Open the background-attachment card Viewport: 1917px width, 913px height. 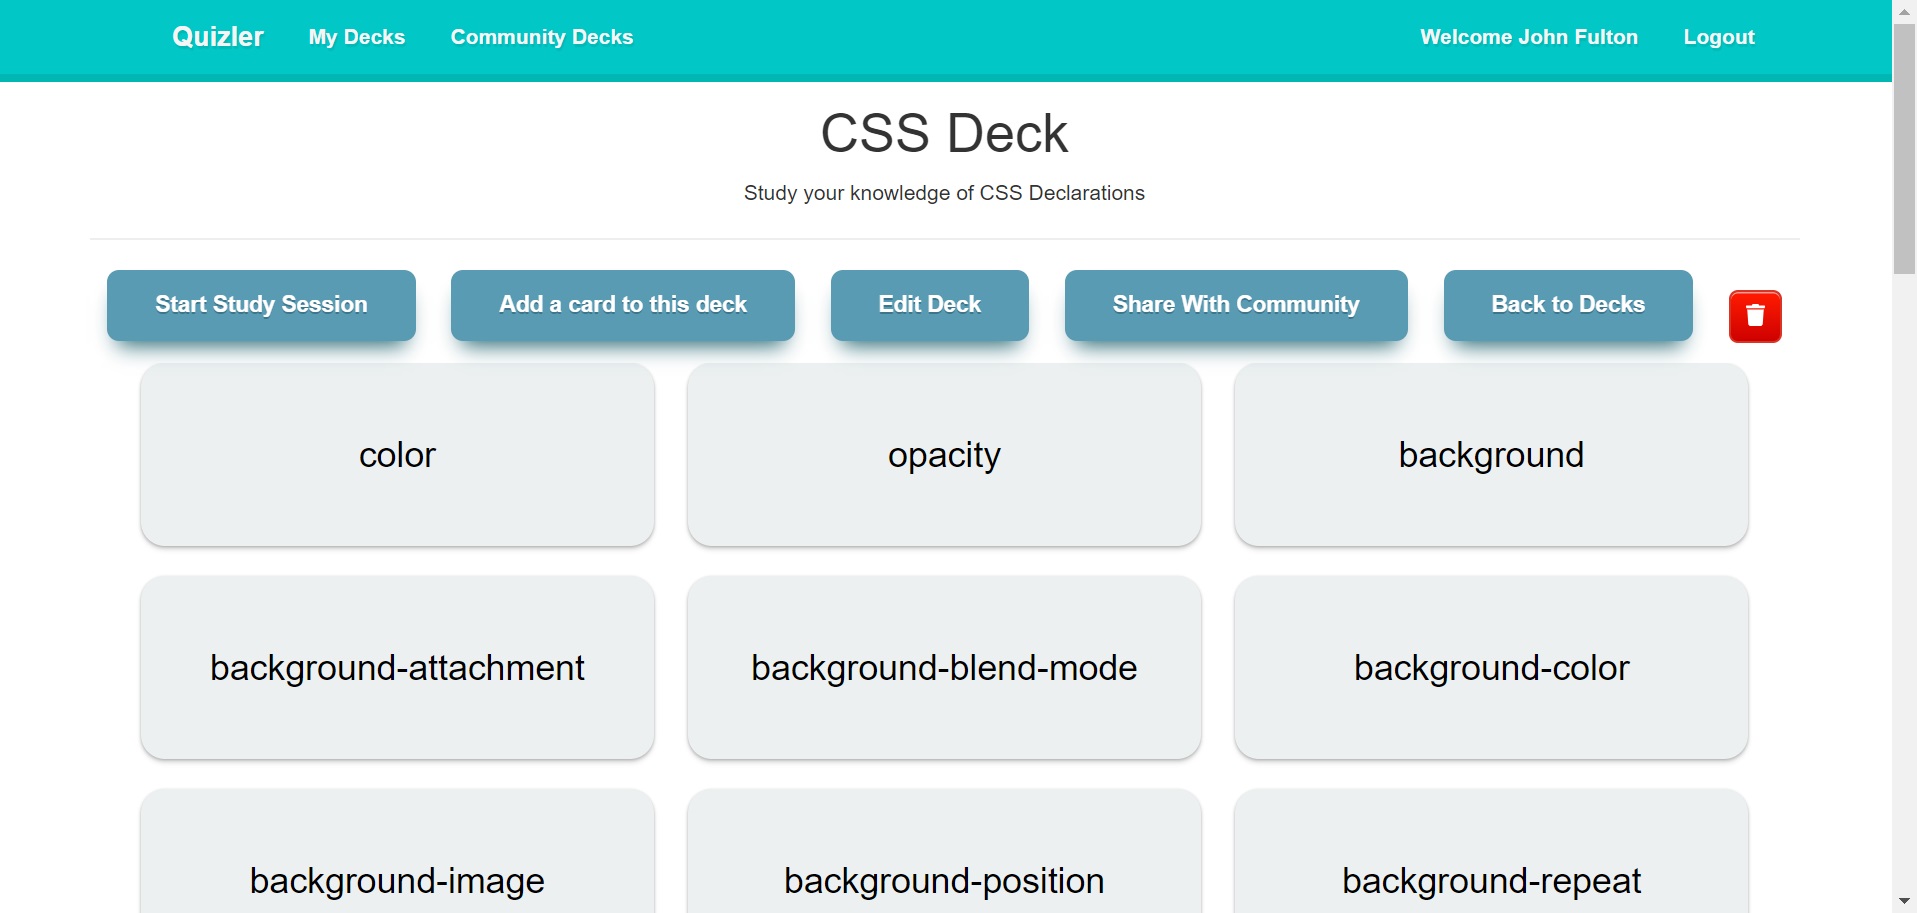pos(398,667)
